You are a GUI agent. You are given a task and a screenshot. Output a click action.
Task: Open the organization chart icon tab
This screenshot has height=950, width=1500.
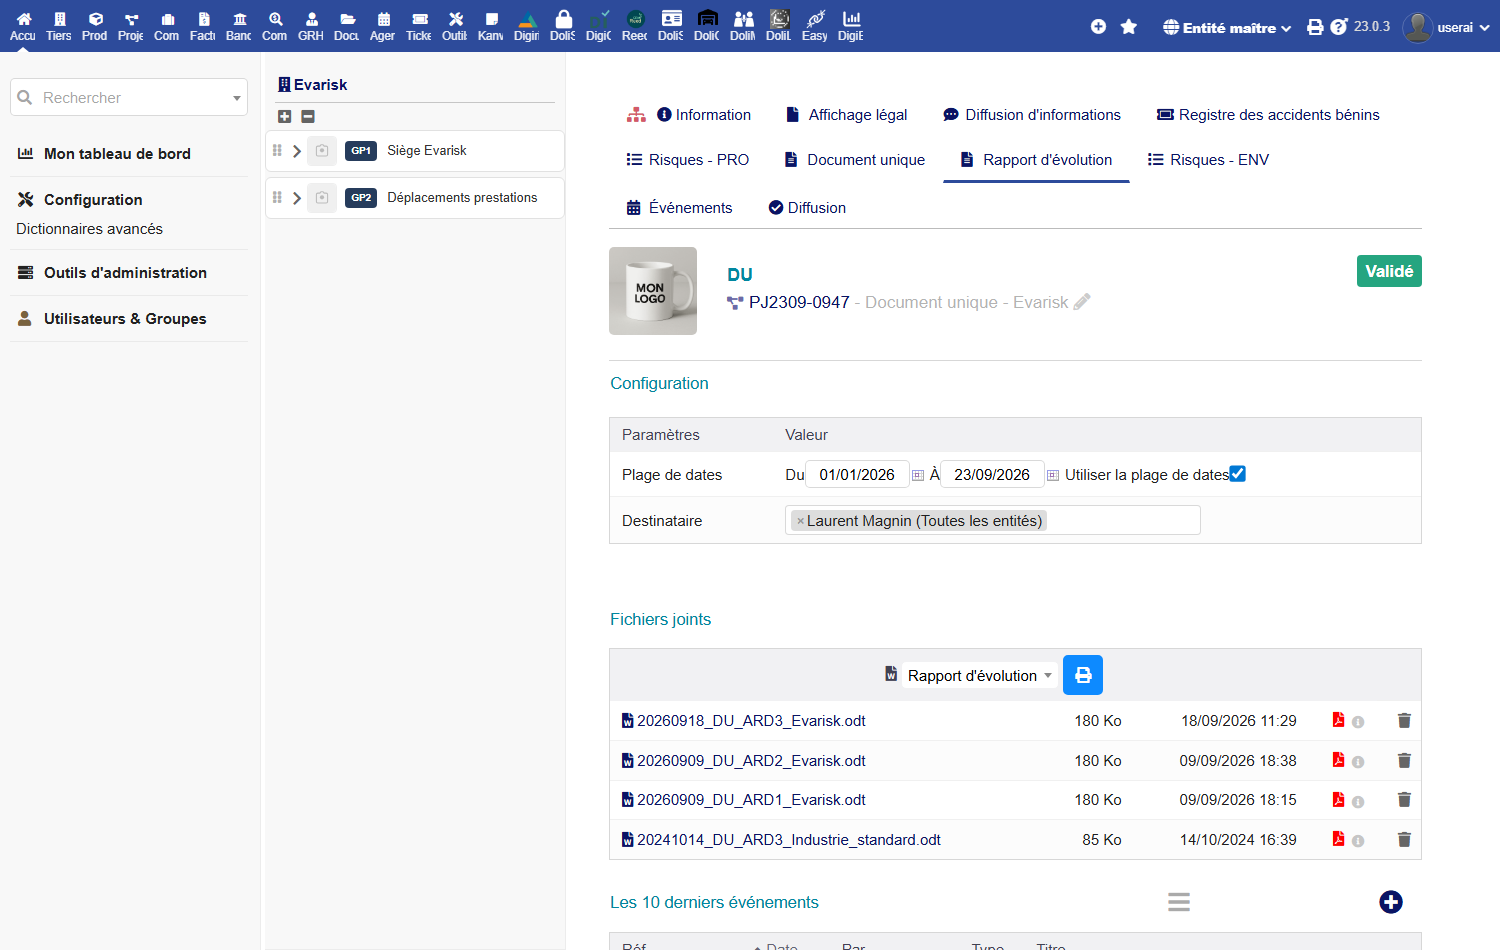pos(636,115)
